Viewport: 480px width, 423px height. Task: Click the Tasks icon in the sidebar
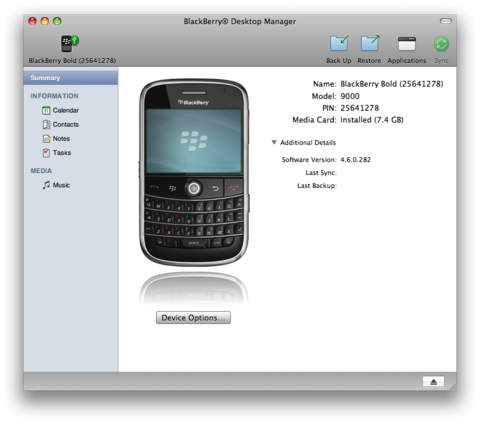coord(46,153)
